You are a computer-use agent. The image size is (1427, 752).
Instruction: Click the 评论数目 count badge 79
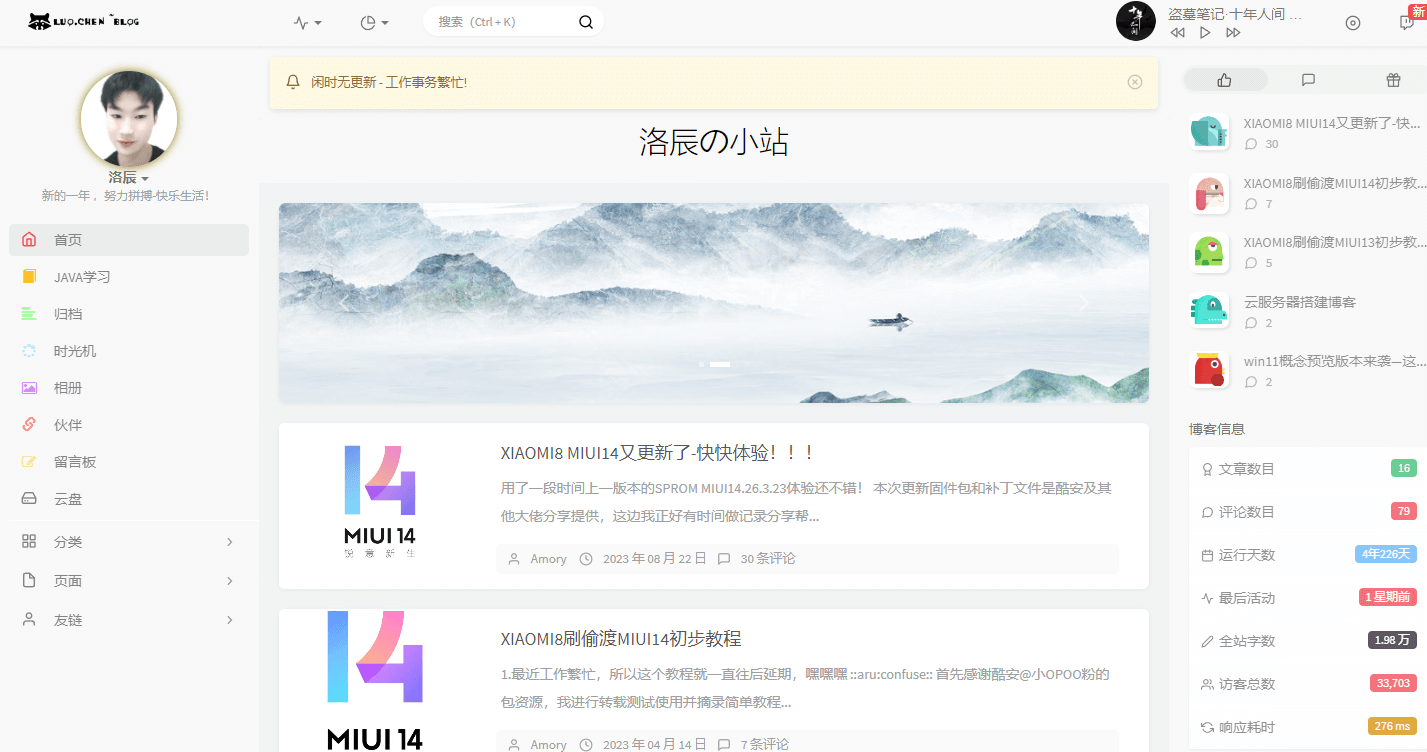point(1404,512)
